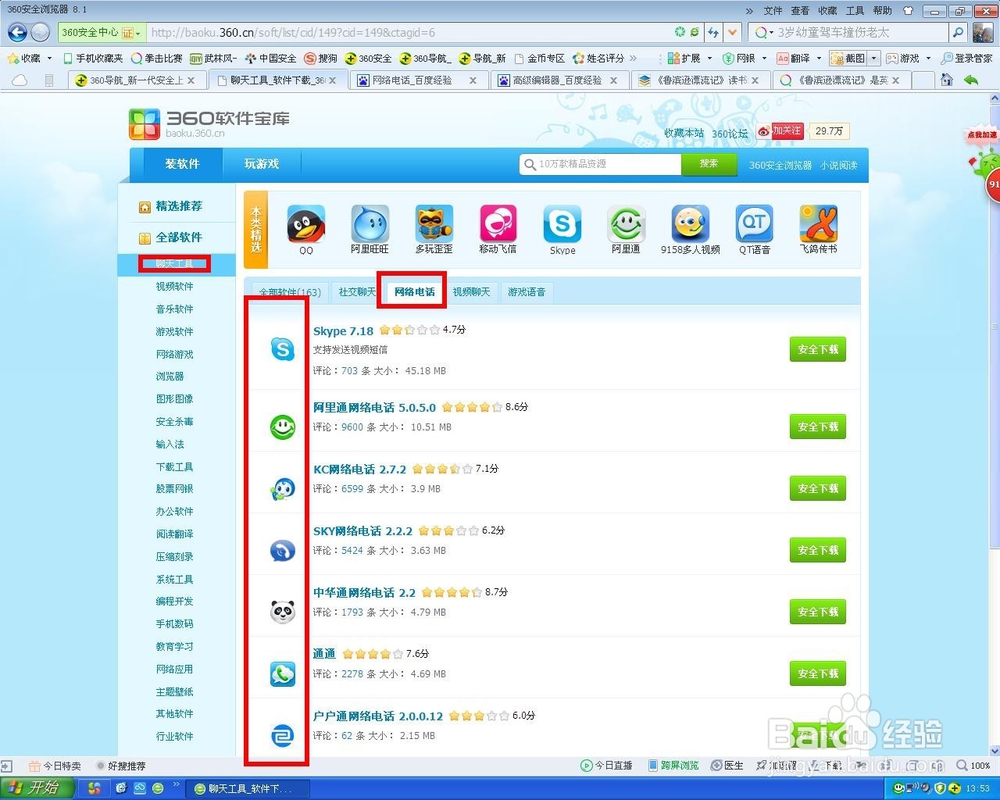Switch to 玩游戏 navigation tab
This screenshot has height=800, width=1000.
261,164
